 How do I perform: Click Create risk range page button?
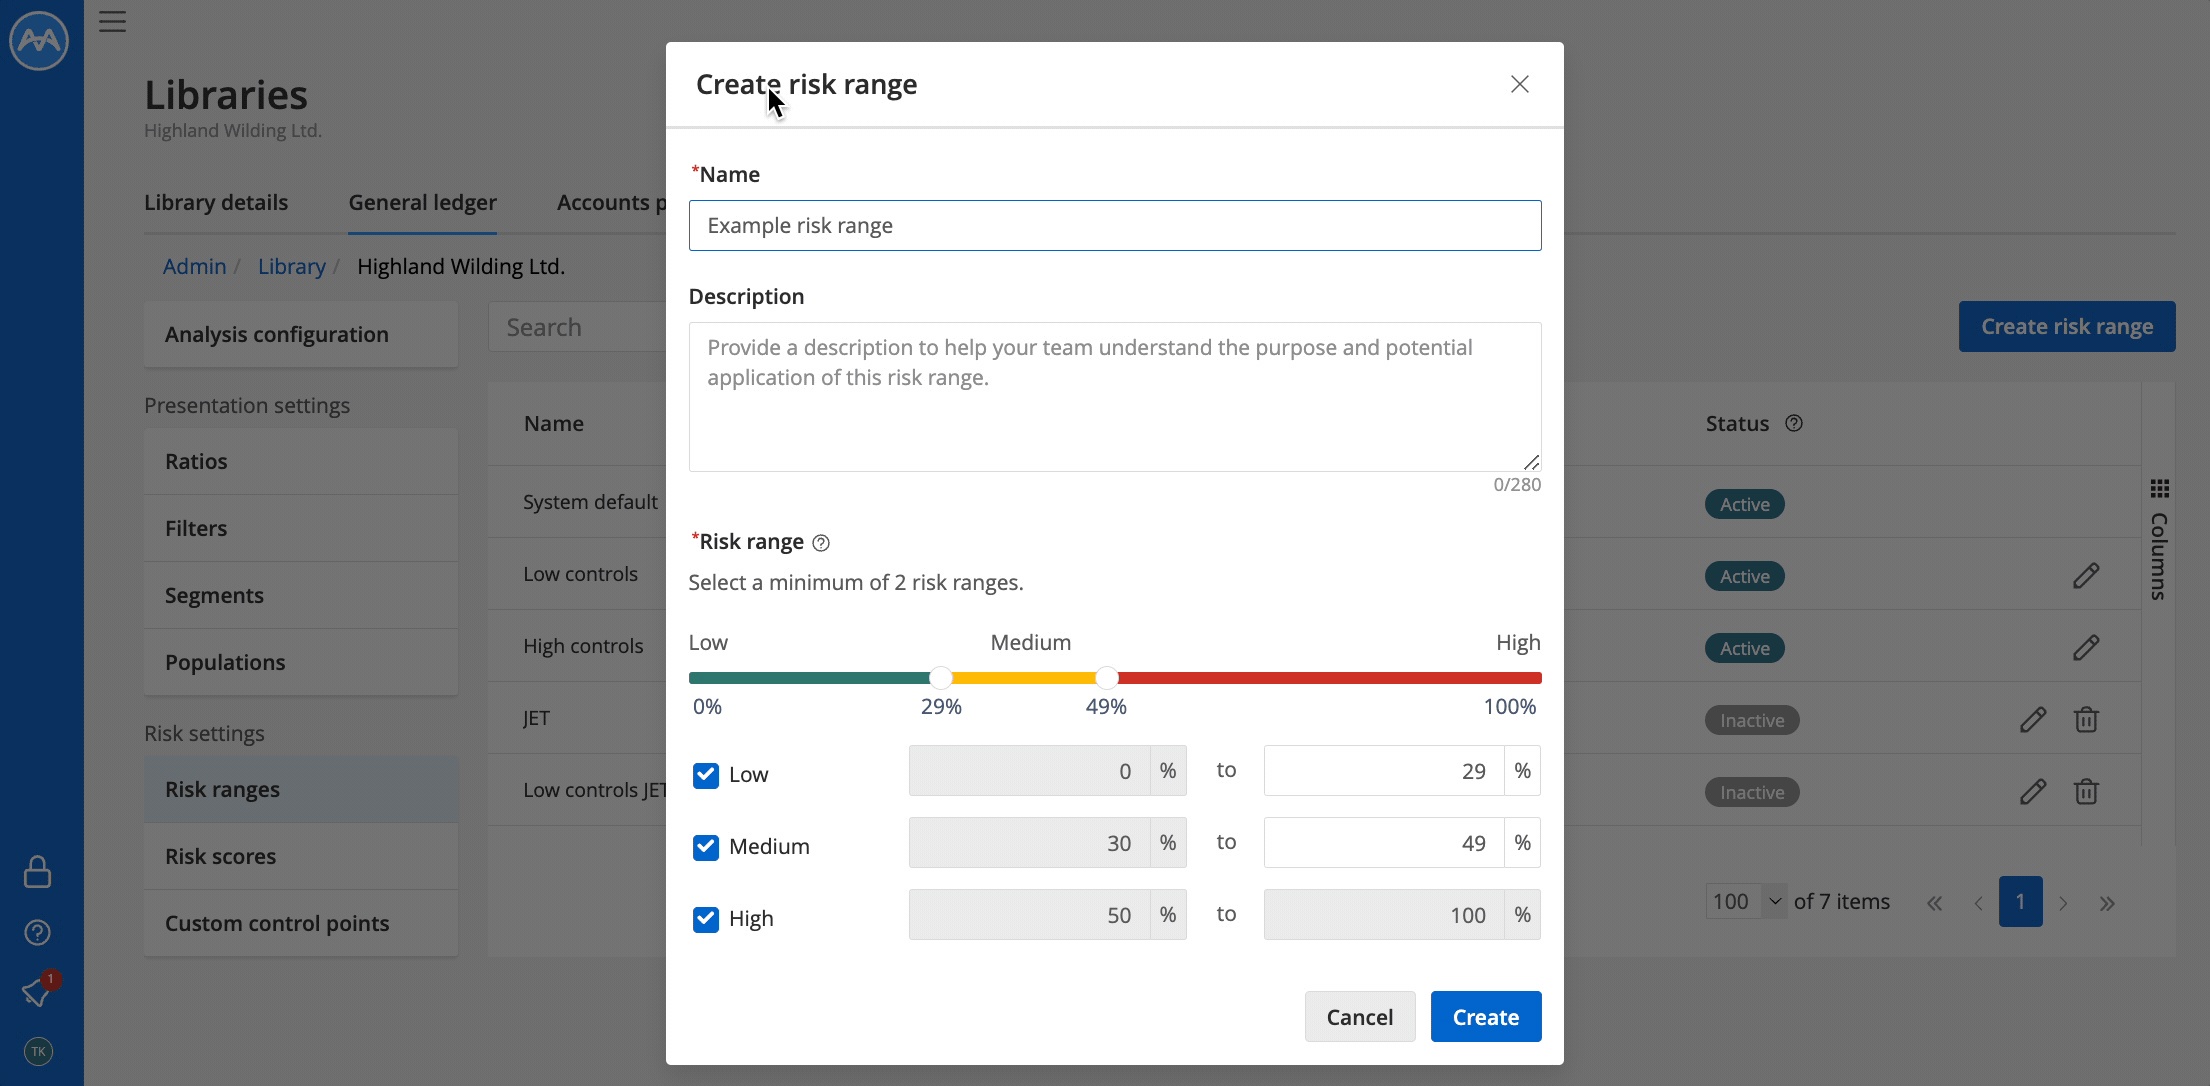2067,326
